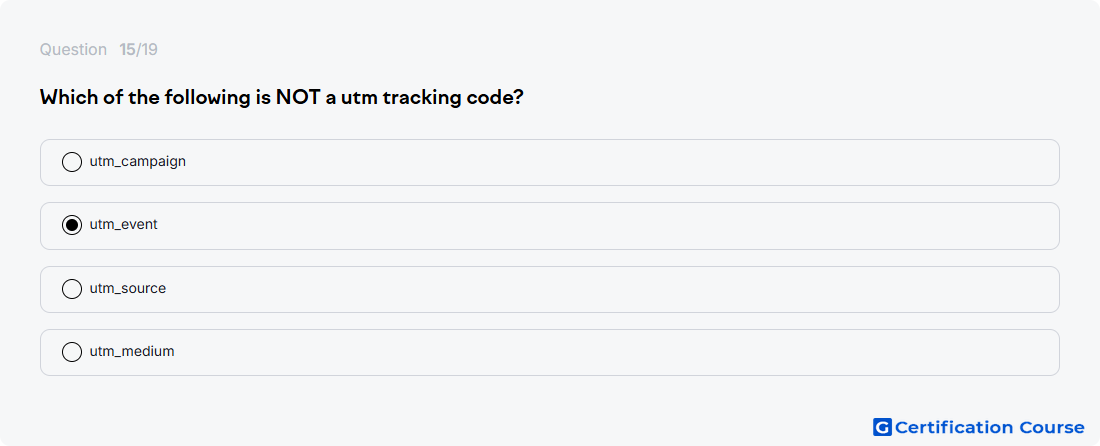Select the utm_campaign radio button
The width and height of the screenshot is (1100, 446).
point(72,162)
